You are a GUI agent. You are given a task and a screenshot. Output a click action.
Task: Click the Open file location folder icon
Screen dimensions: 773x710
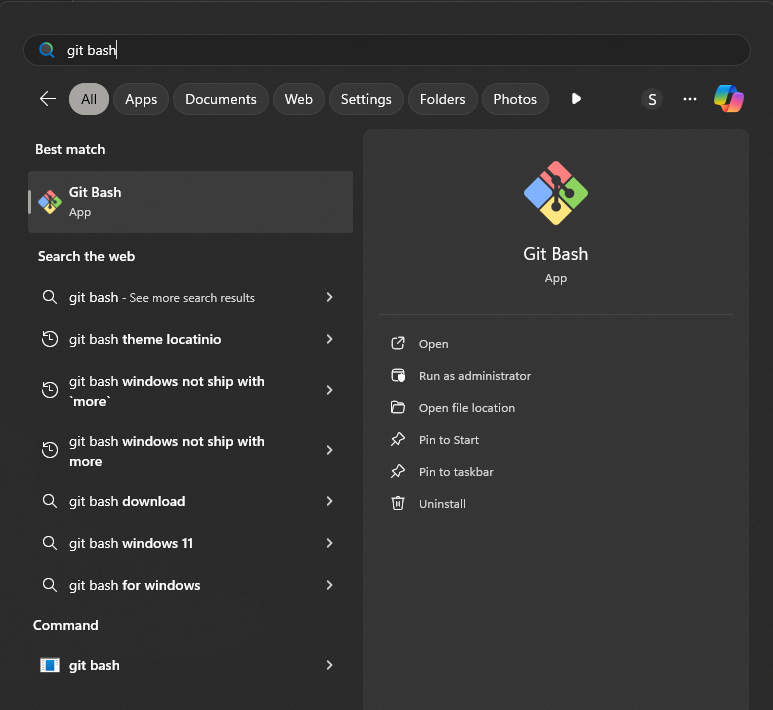398,408
